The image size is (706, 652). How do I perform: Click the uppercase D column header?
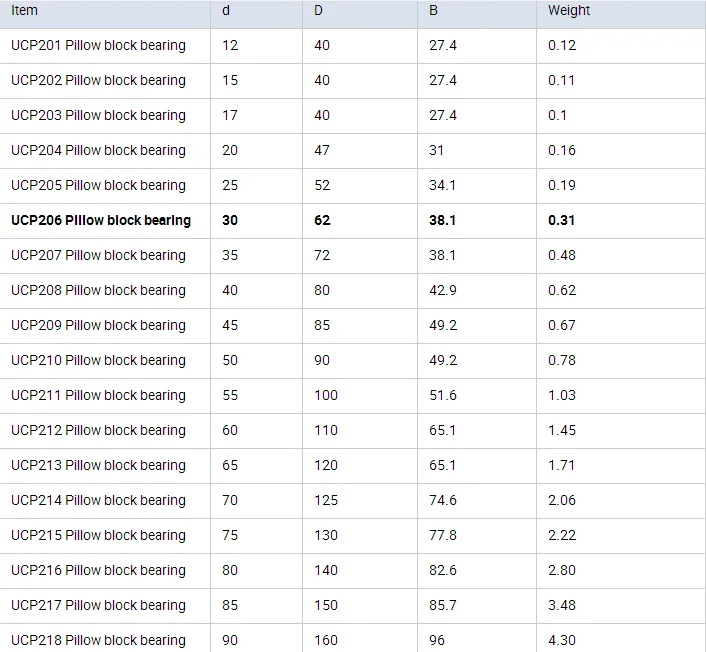point(319,10)
